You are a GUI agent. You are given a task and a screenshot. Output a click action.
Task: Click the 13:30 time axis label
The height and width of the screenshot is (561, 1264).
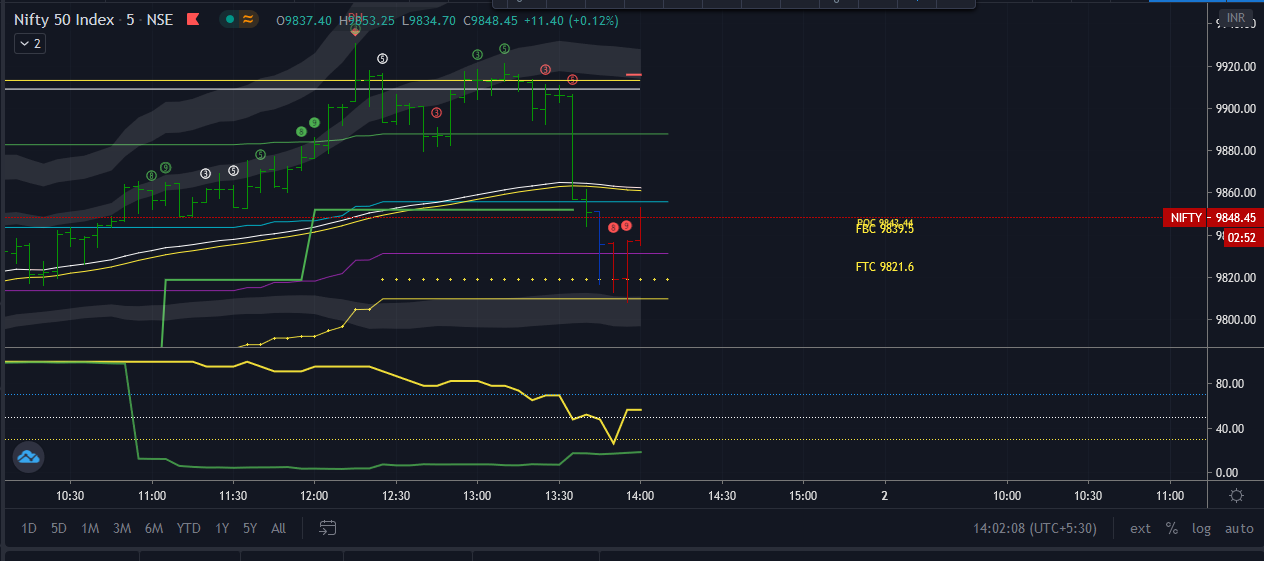[x=559, y=496]
